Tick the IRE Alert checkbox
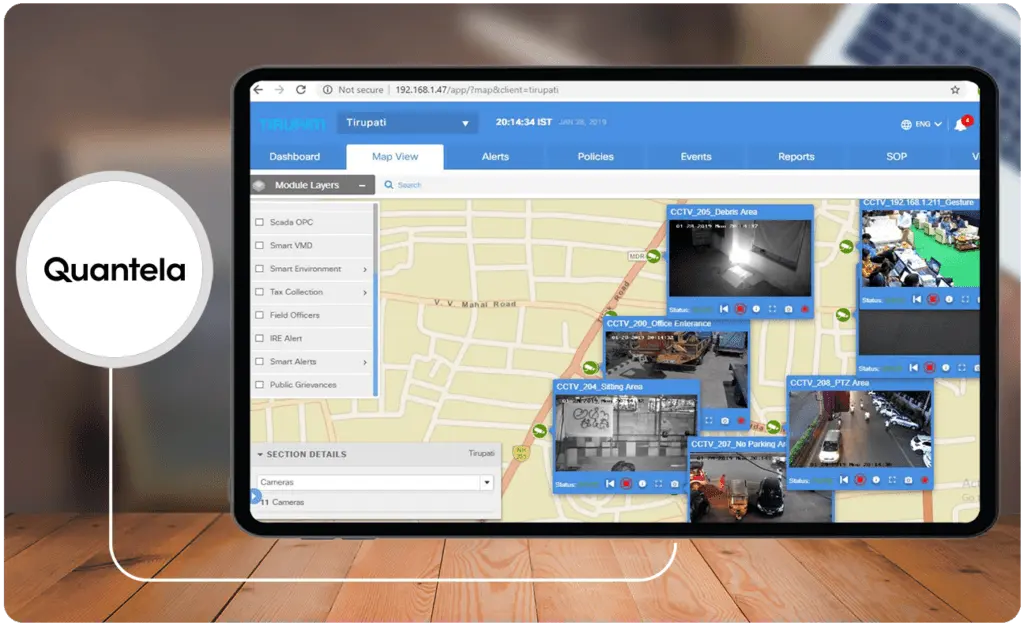 259,338
